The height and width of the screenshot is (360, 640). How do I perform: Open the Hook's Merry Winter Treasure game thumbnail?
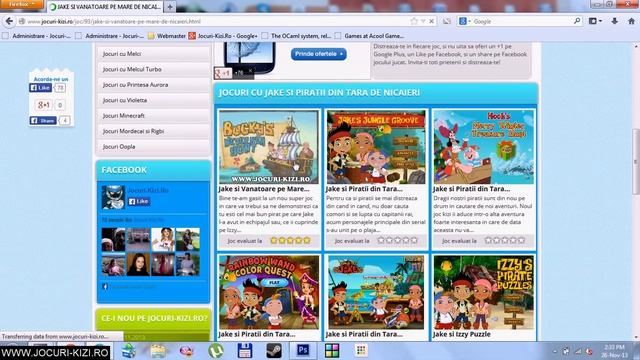tap(484, 147)
